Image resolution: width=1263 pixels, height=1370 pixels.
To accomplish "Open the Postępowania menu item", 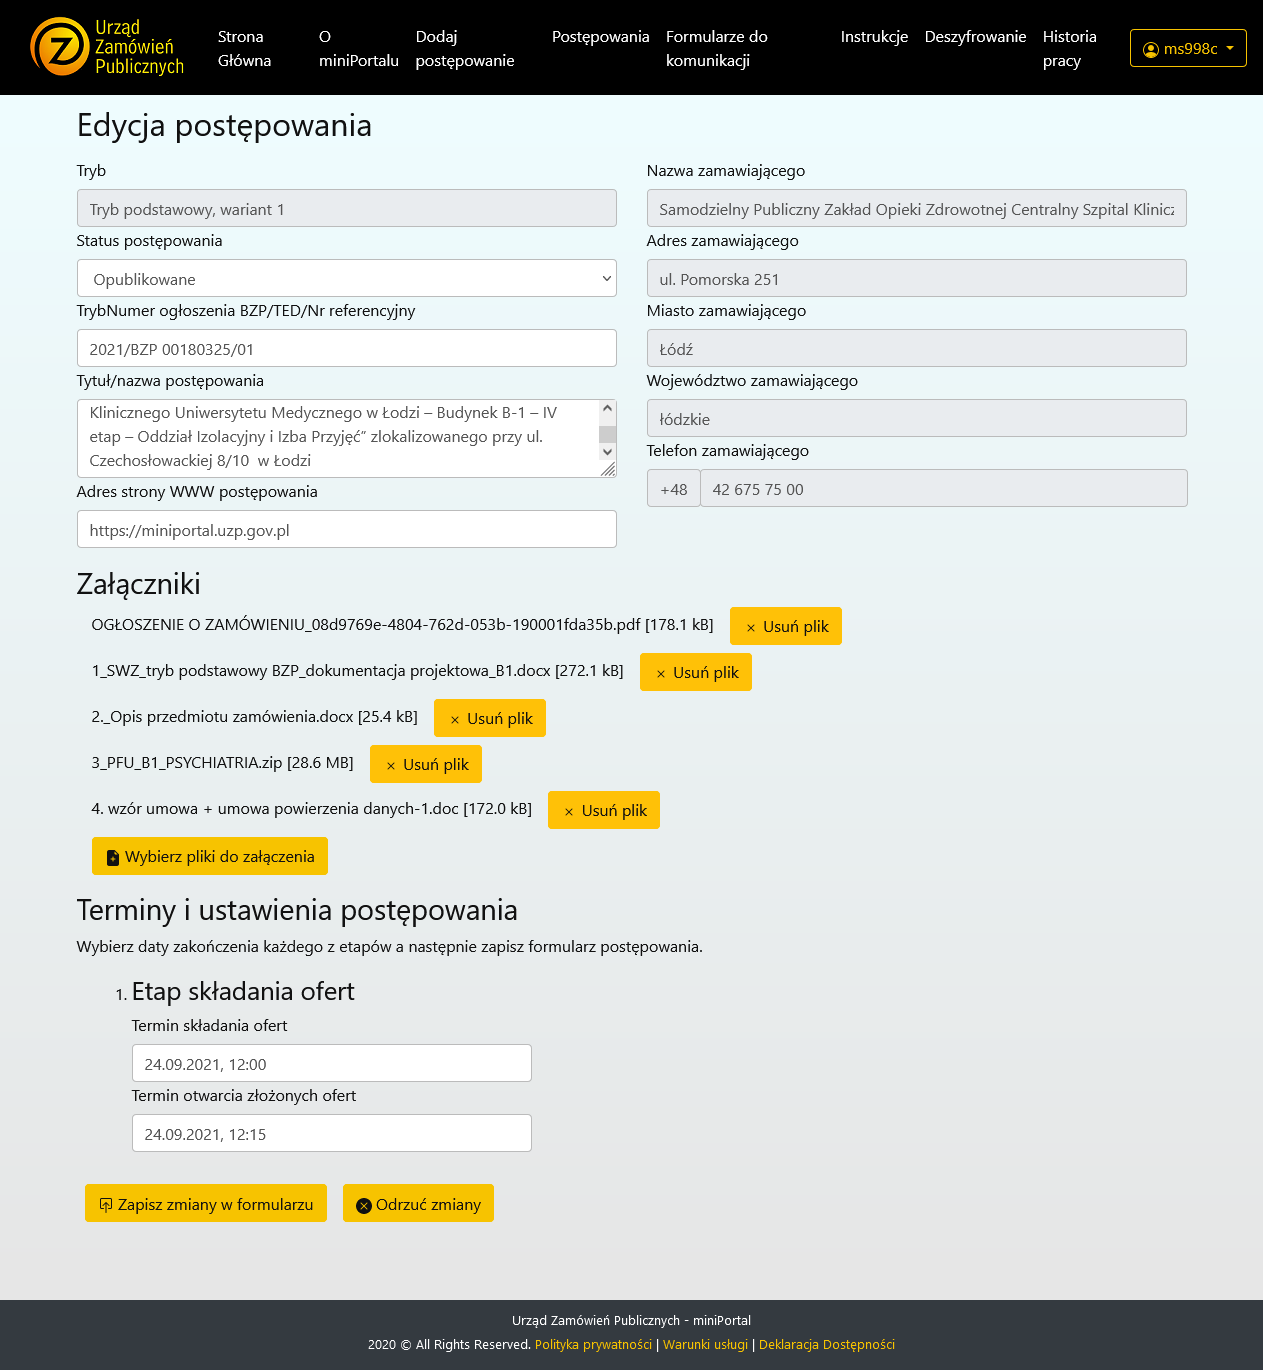I will click(600, 37).
